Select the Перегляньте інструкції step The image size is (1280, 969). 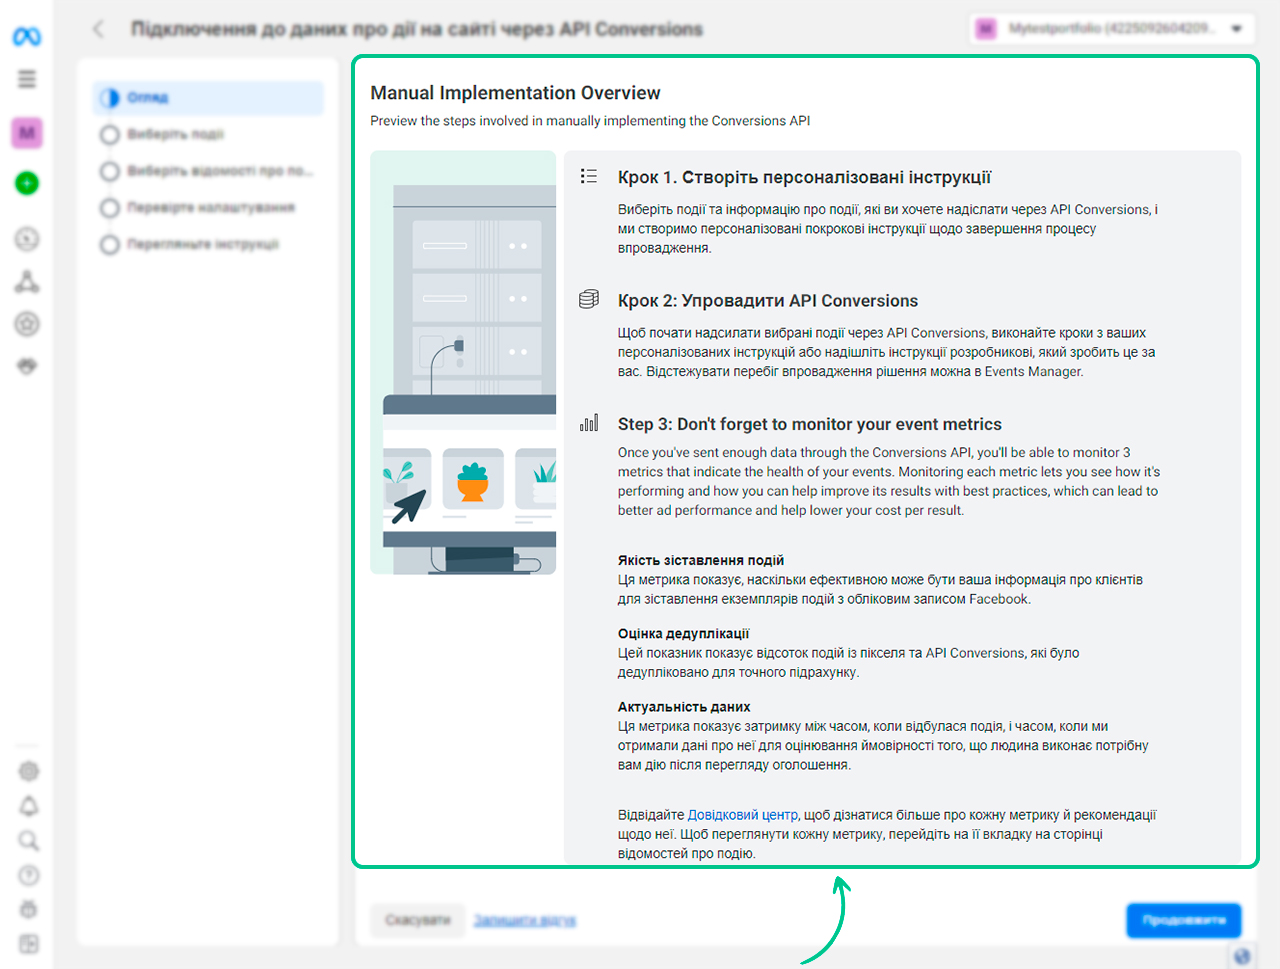click(209, 244)
